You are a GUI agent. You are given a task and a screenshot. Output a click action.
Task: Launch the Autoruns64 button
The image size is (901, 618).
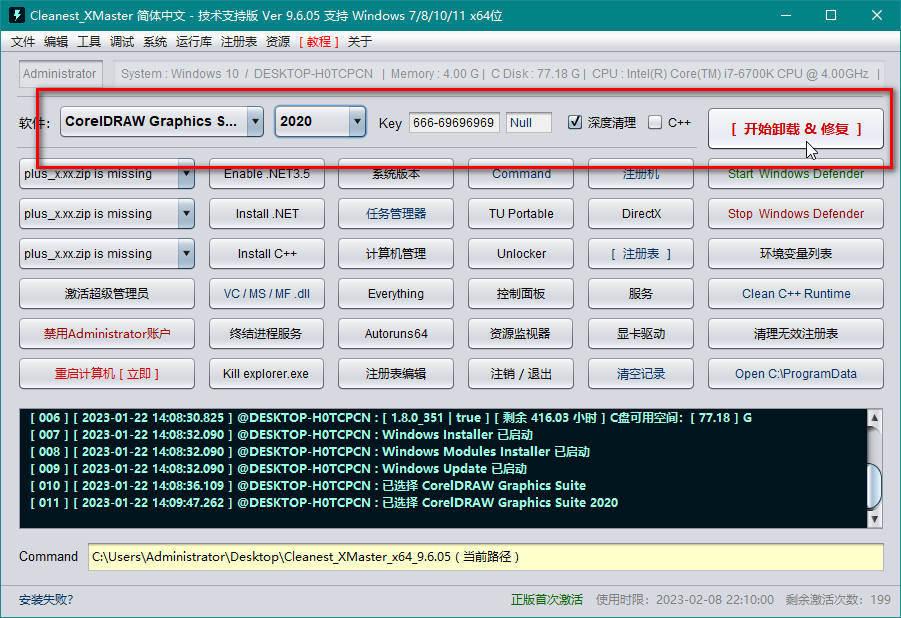coord(396,333)
